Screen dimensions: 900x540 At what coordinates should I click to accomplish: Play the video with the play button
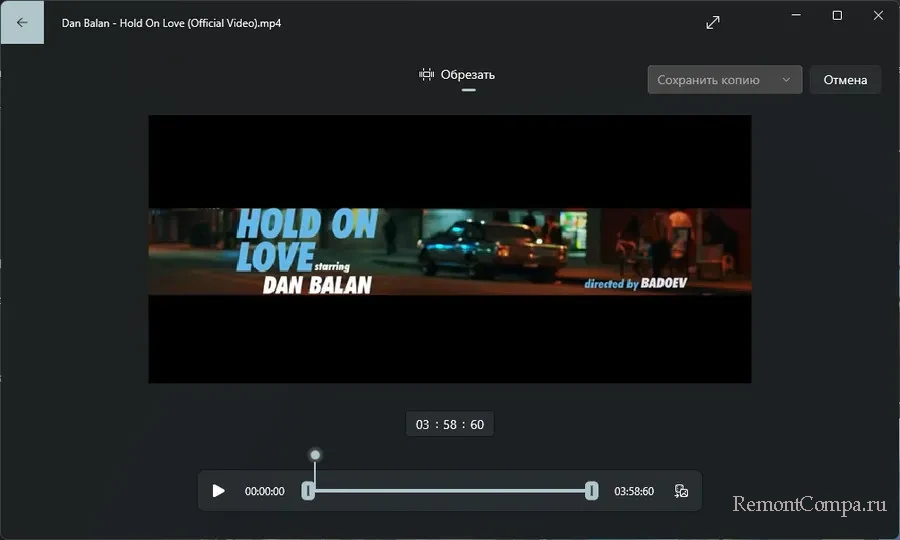pos(218,491)
